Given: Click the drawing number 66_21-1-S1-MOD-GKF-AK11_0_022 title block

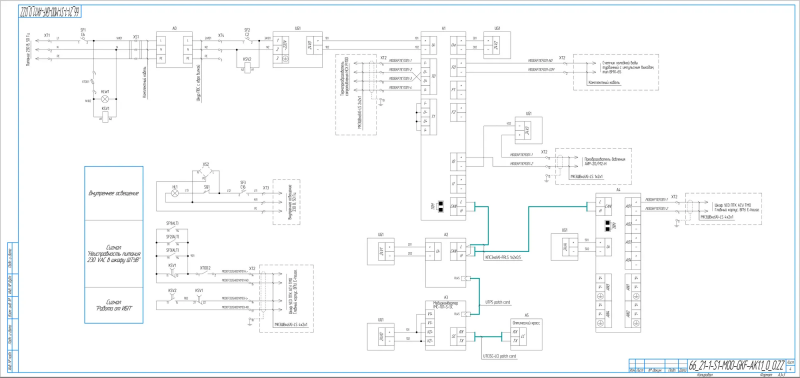Looking at the screenshot, I should (736, 365).
